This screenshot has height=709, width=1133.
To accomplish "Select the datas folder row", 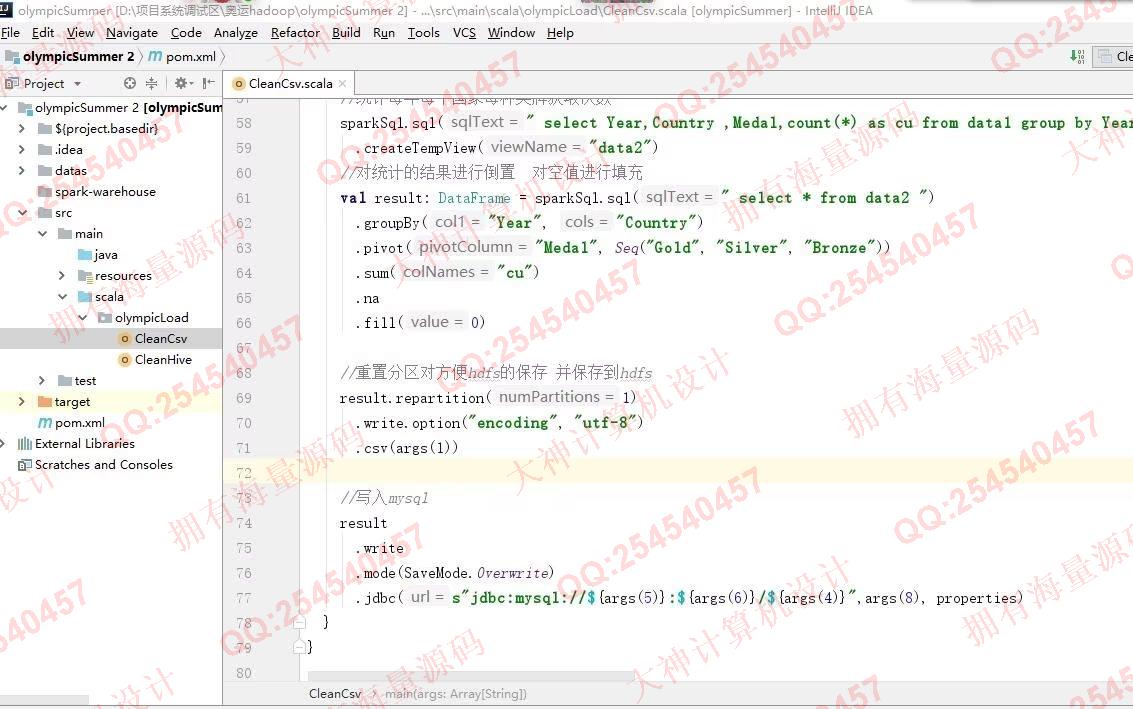I will pyautogui.click(x=111, y=171).
